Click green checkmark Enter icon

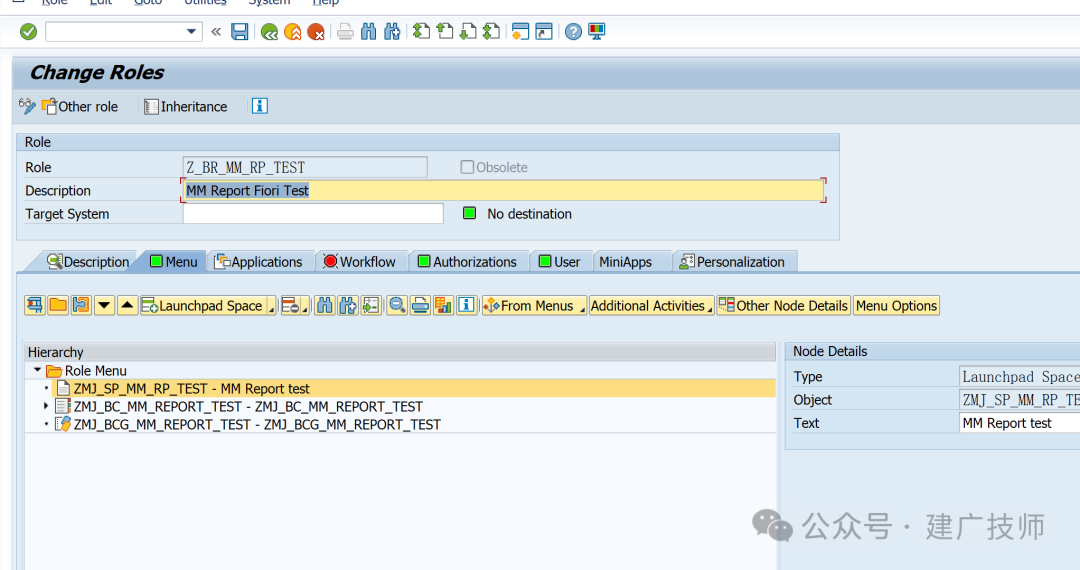click(x=28, y=32)
